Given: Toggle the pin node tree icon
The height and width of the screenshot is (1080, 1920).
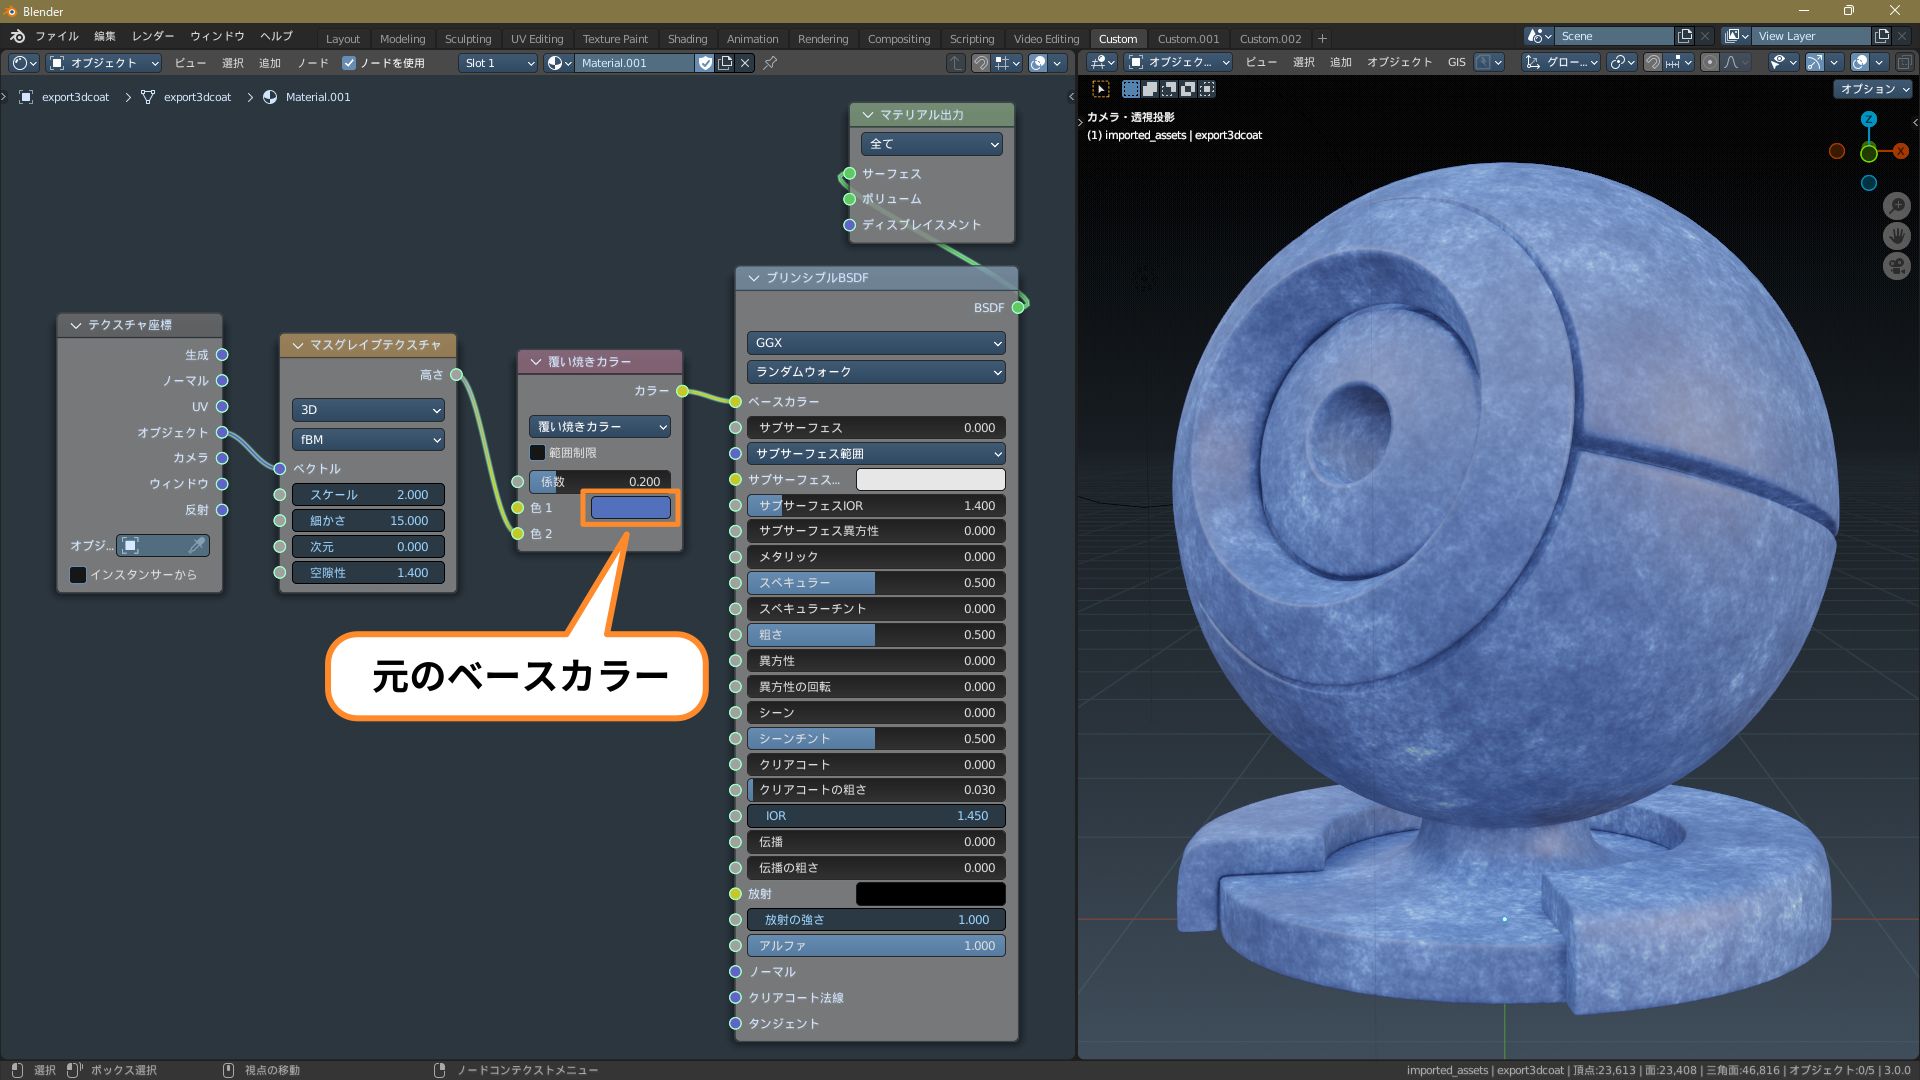Looking at the screenshot, I should pos(770,63).
